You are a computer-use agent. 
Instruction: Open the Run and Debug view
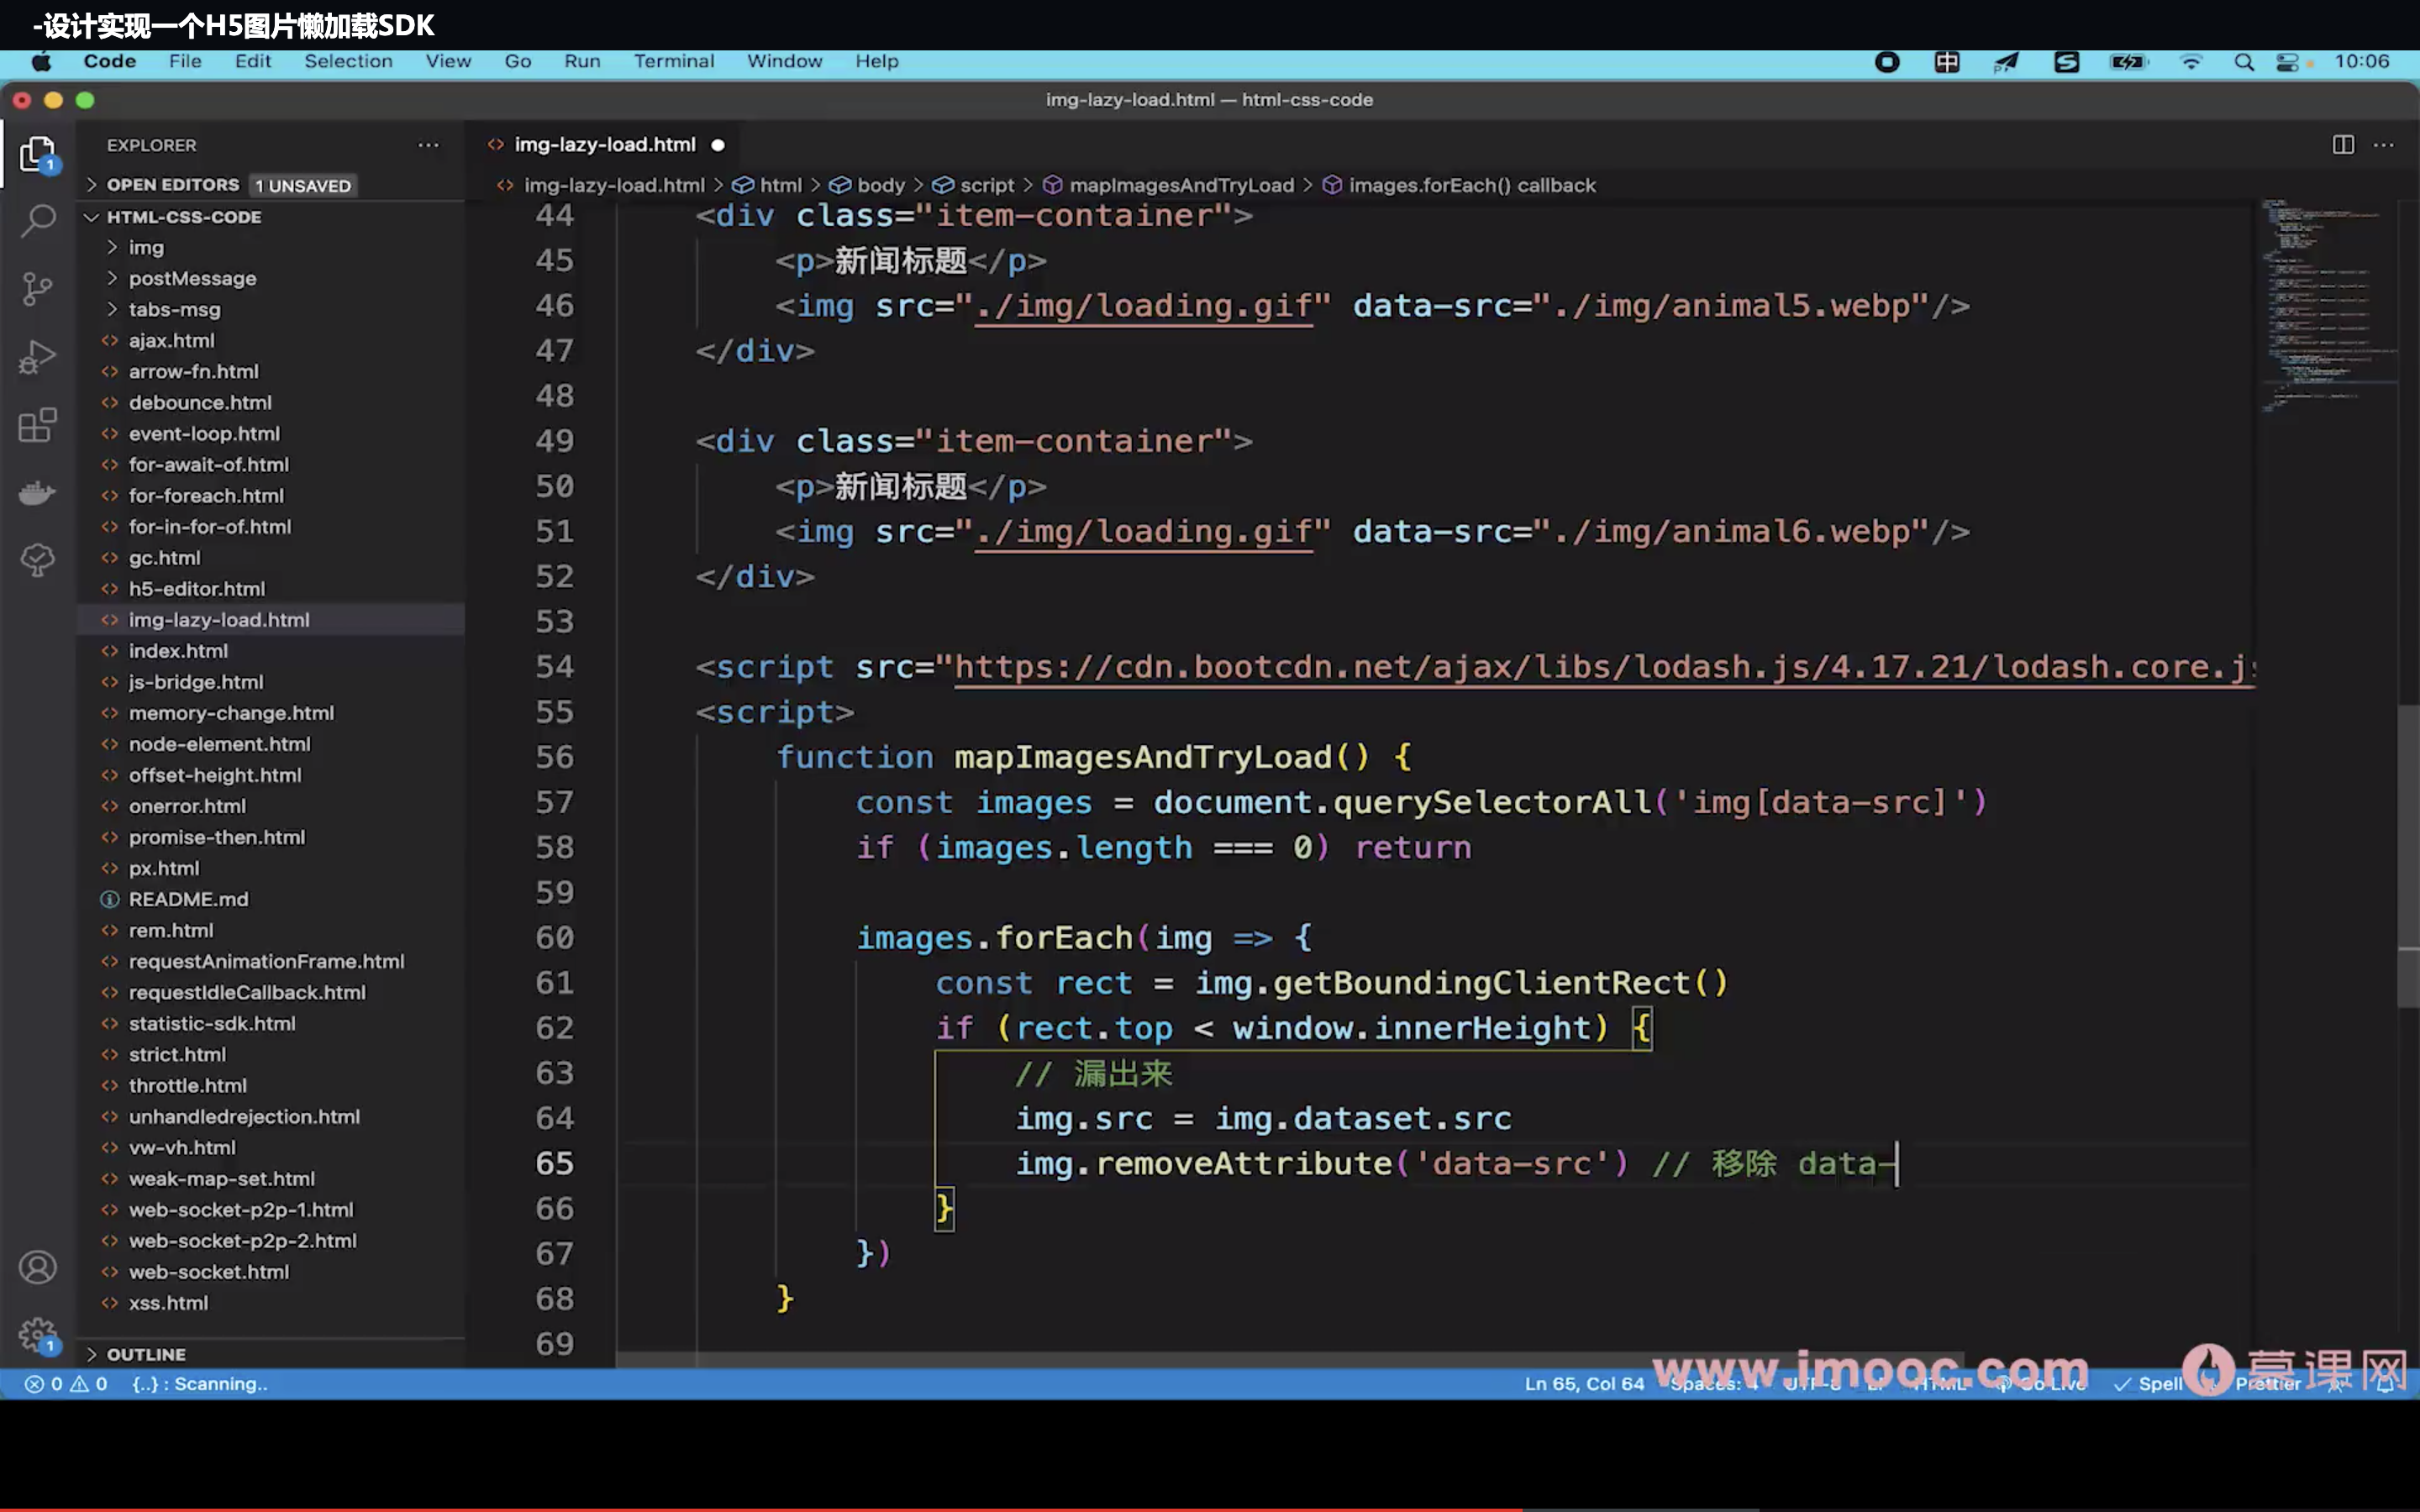[x=38, y=357]
